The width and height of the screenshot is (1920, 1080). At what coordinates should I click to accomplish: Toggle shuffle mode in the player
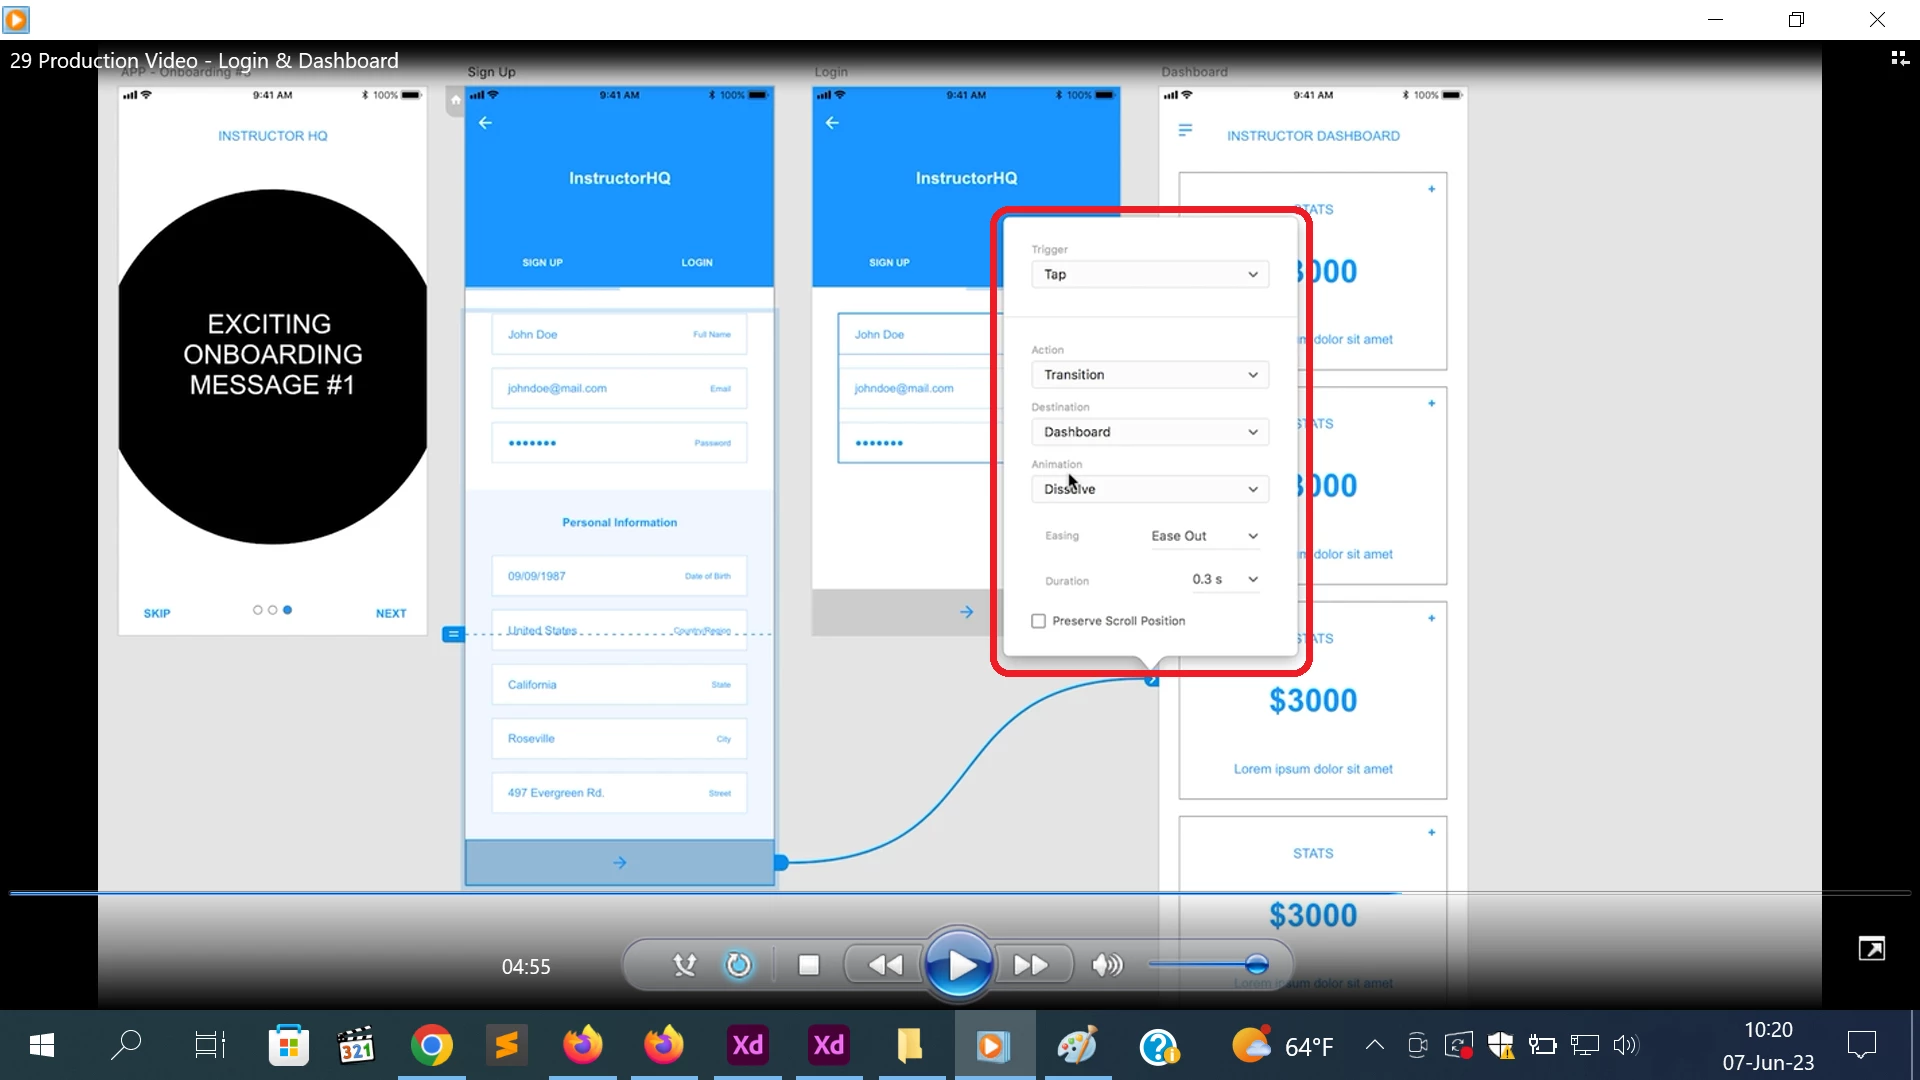click(x=684, y=965)
